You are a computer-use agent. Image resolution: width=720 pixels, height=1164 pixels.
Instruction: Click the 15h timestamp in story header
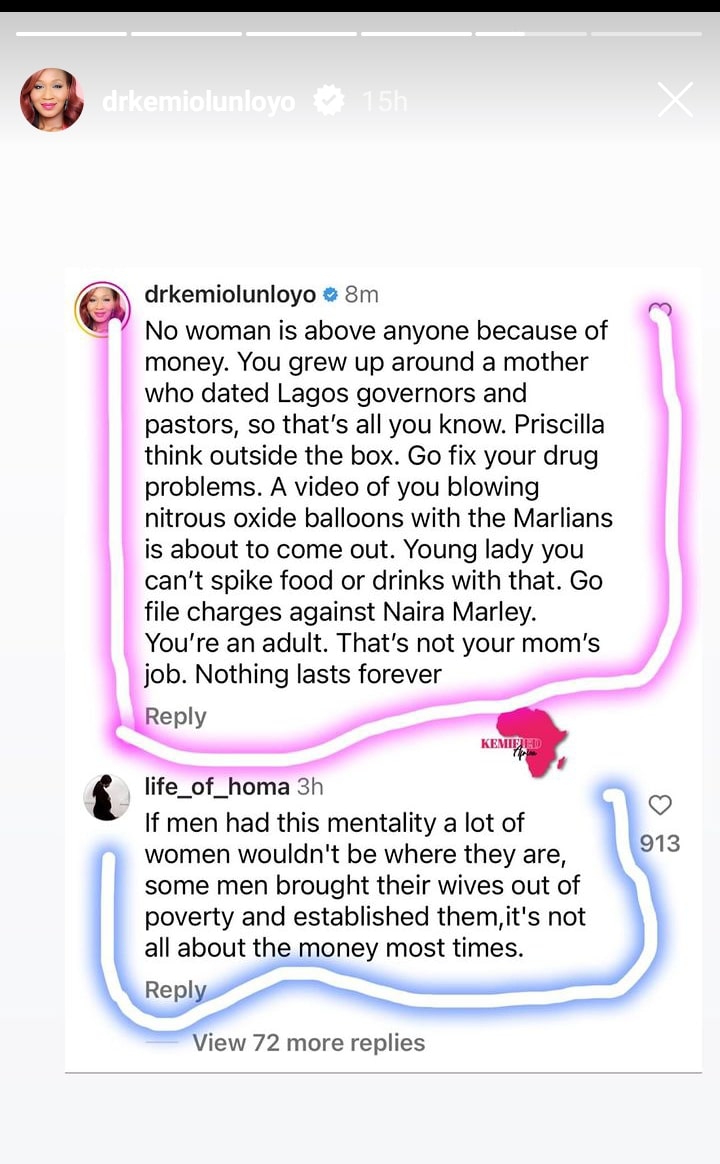point(384,101)
